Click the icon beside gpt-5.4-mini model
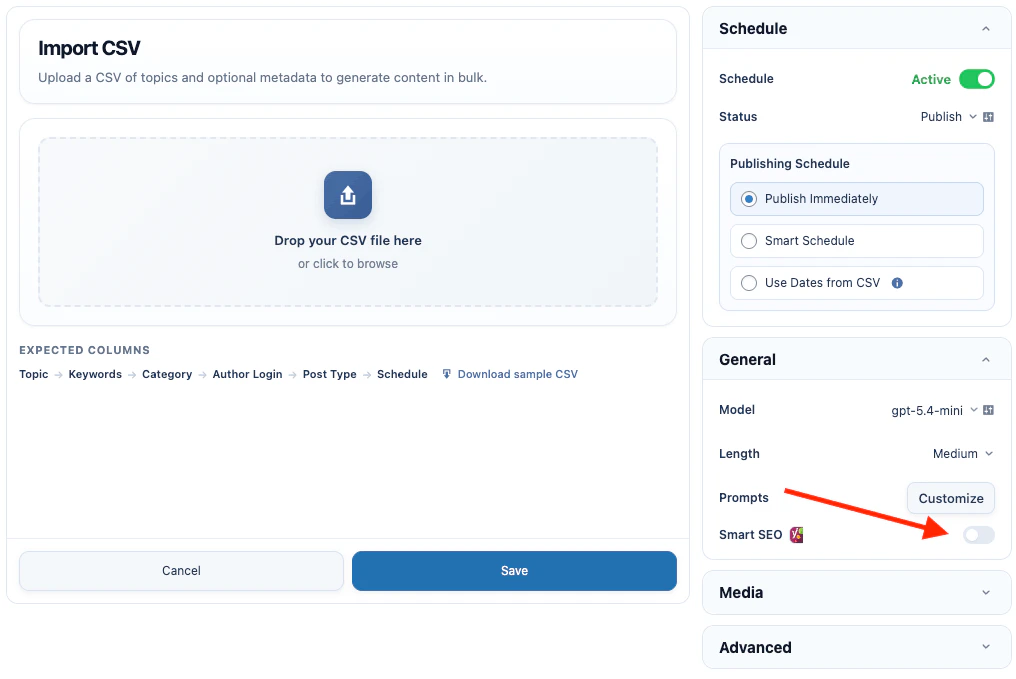The width and height of the screenshot is (1016, 679). [x=988, y=409]
